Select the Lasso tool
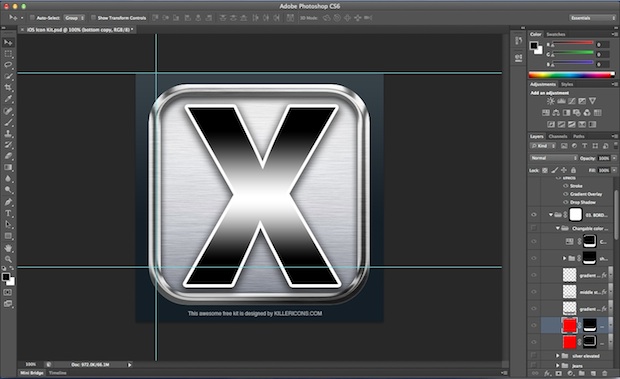Viewport: 620px width, 379px height. click(x=8, y=65)
